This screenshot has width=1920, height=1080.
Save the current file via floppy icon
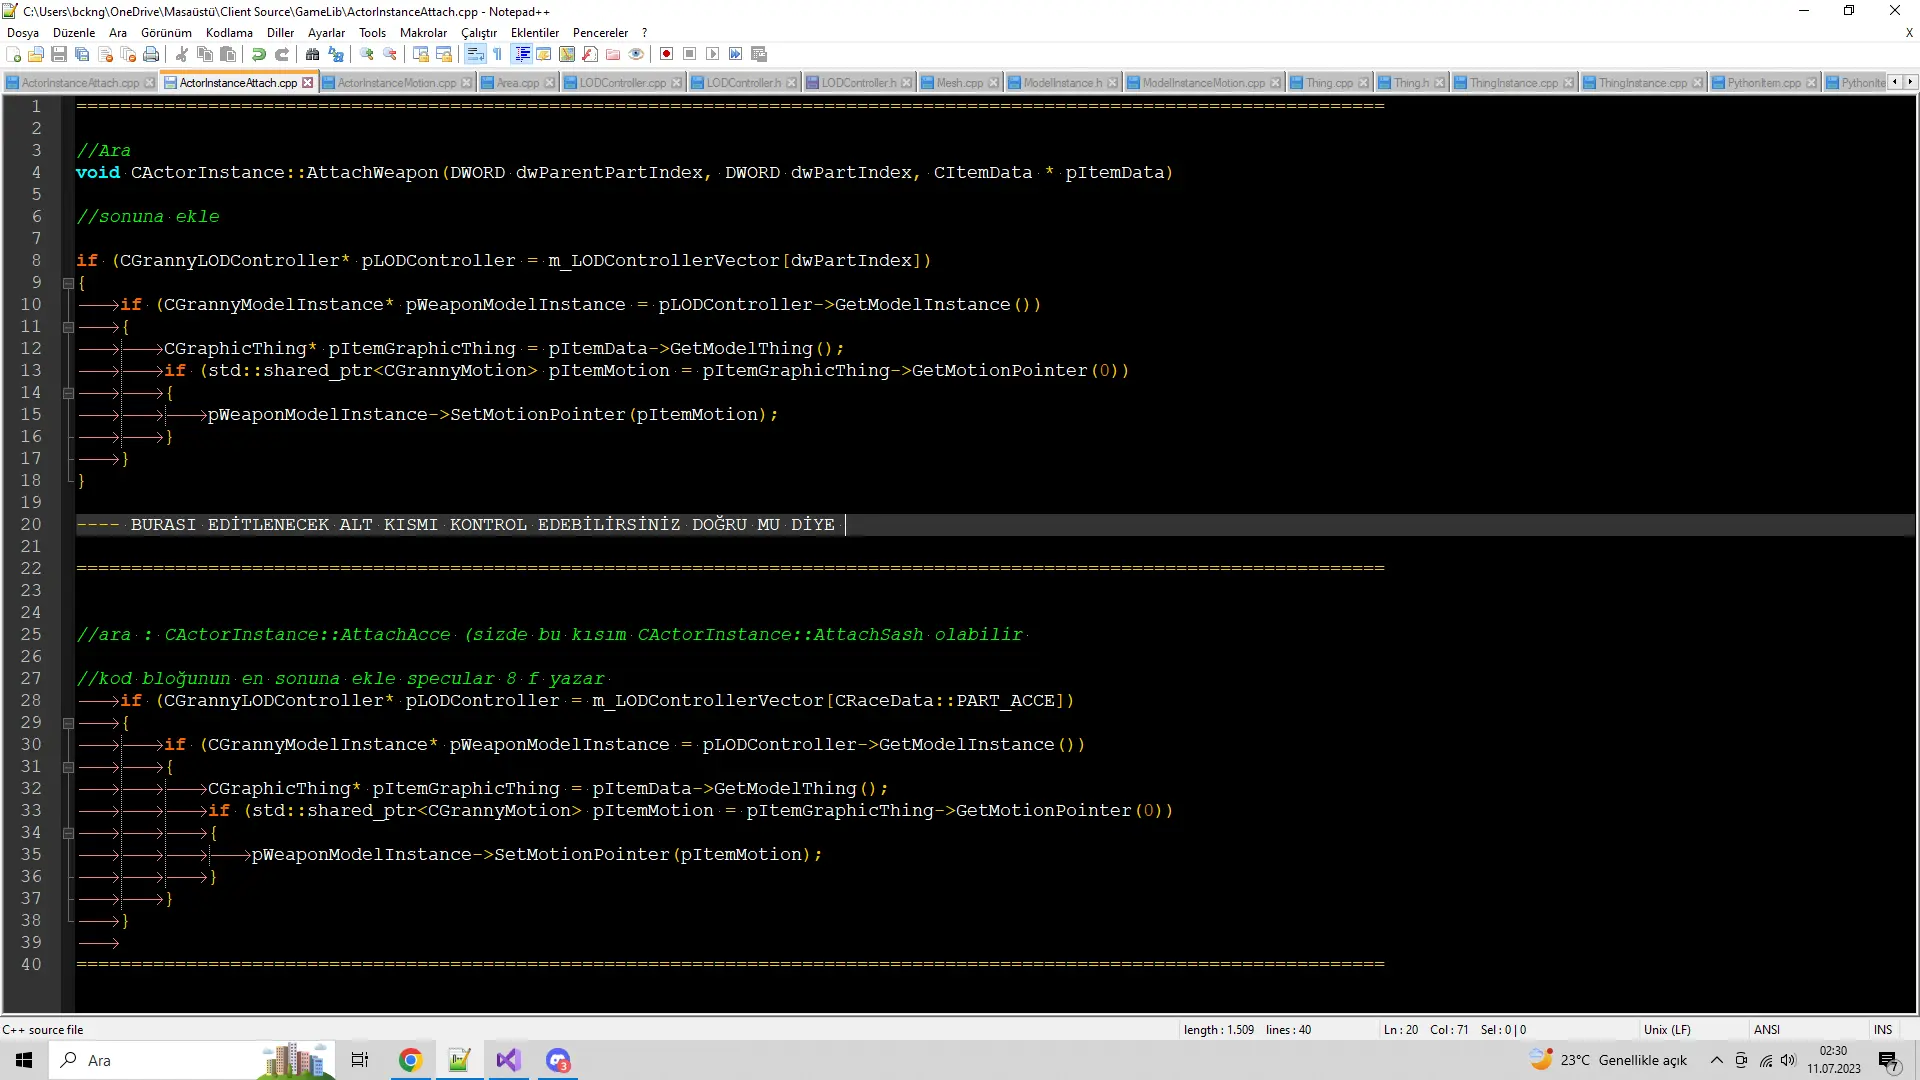pyautogui.click(x=59, y=54)
